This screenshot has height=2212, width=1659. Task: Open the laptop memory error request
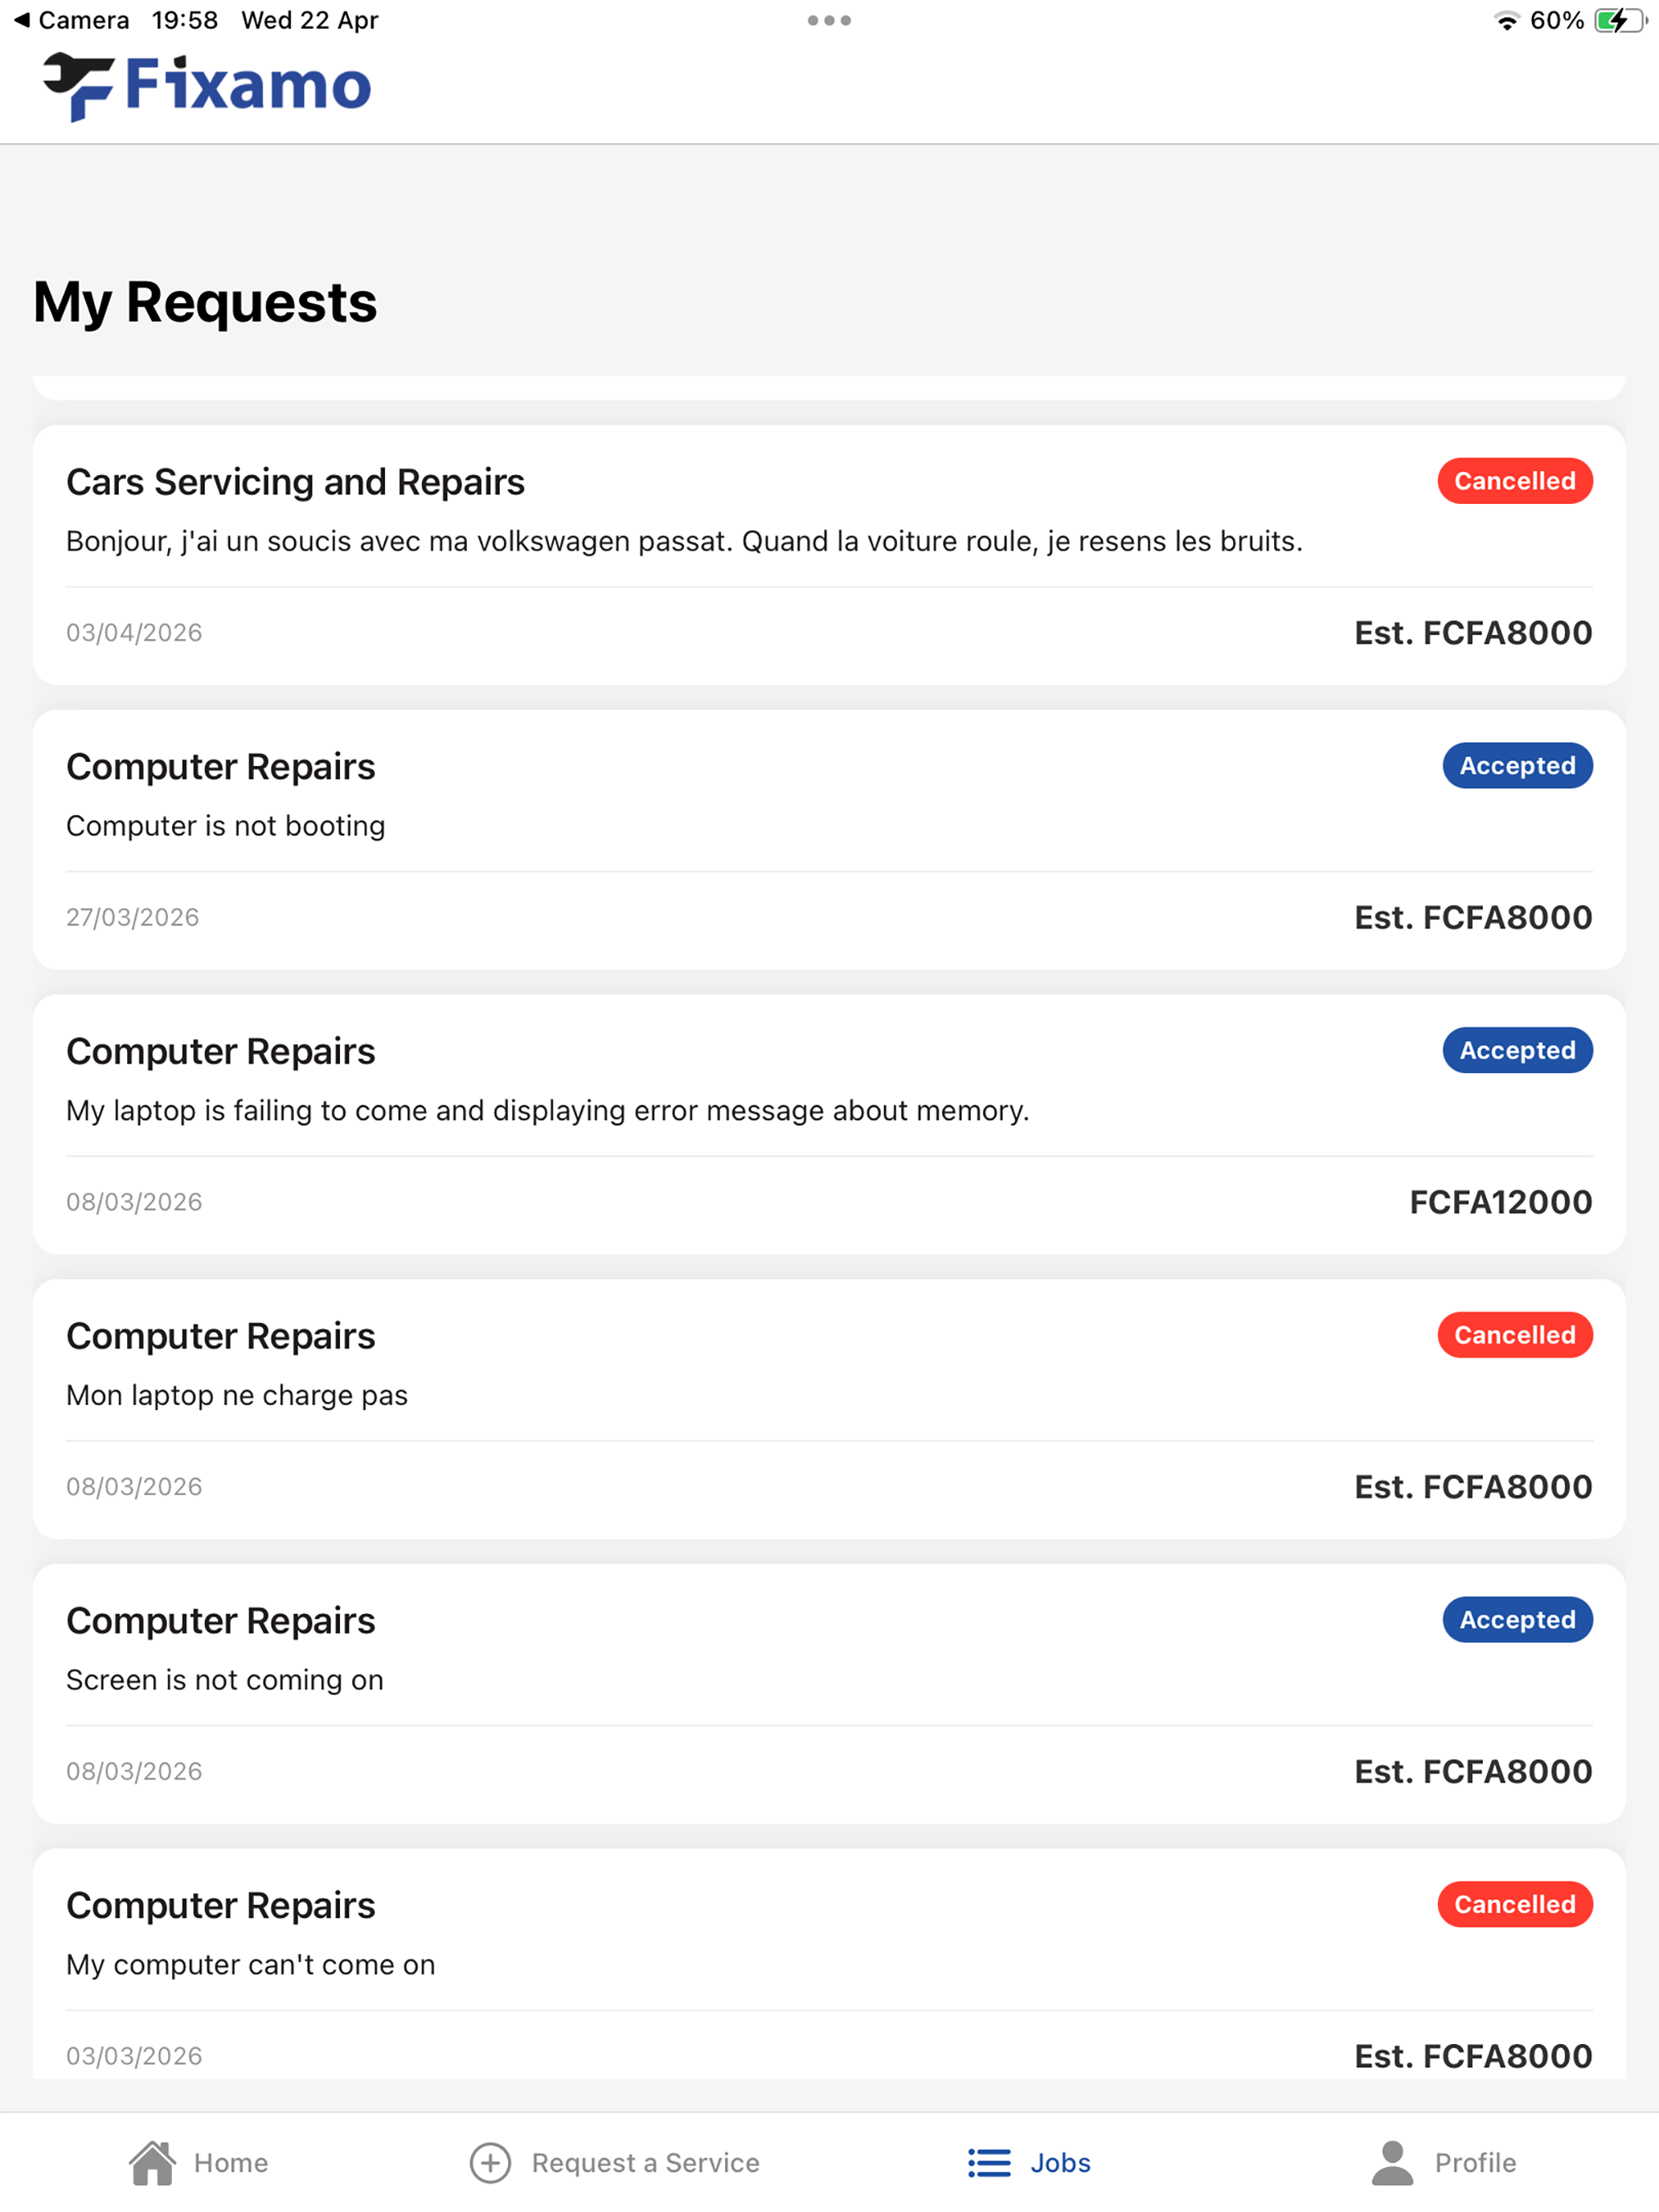pyautogui.click(x=829, y=1124)
